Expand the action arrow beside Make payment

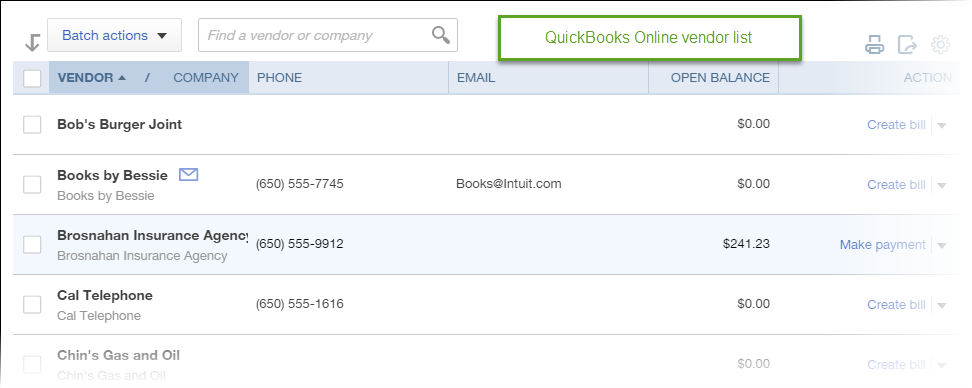942,245
